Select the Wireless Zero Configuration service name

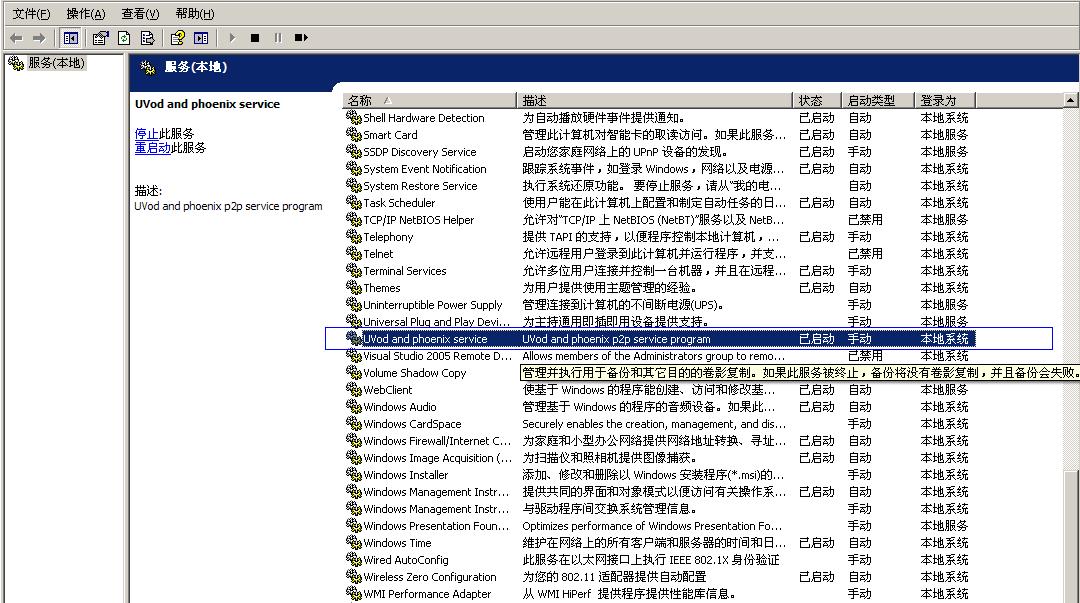coord(430,577)
